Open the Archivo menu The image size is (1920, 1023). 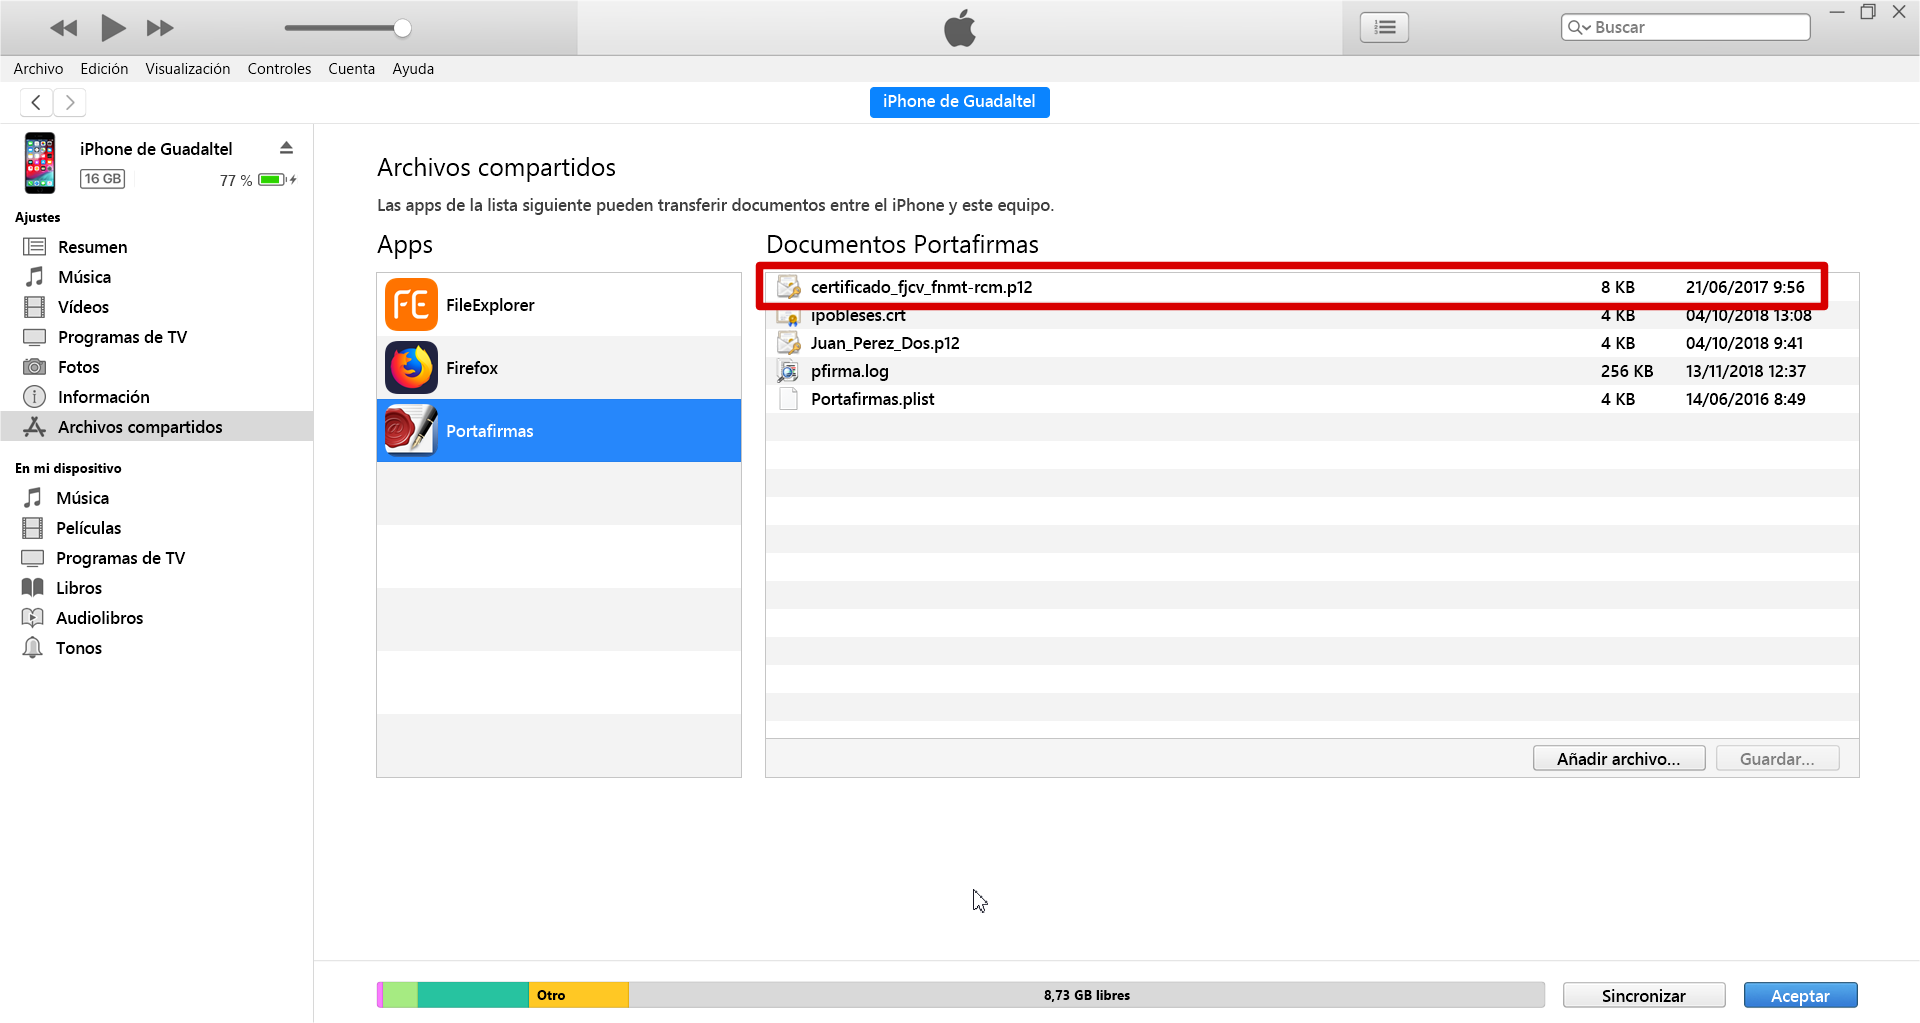click(38, 69)
